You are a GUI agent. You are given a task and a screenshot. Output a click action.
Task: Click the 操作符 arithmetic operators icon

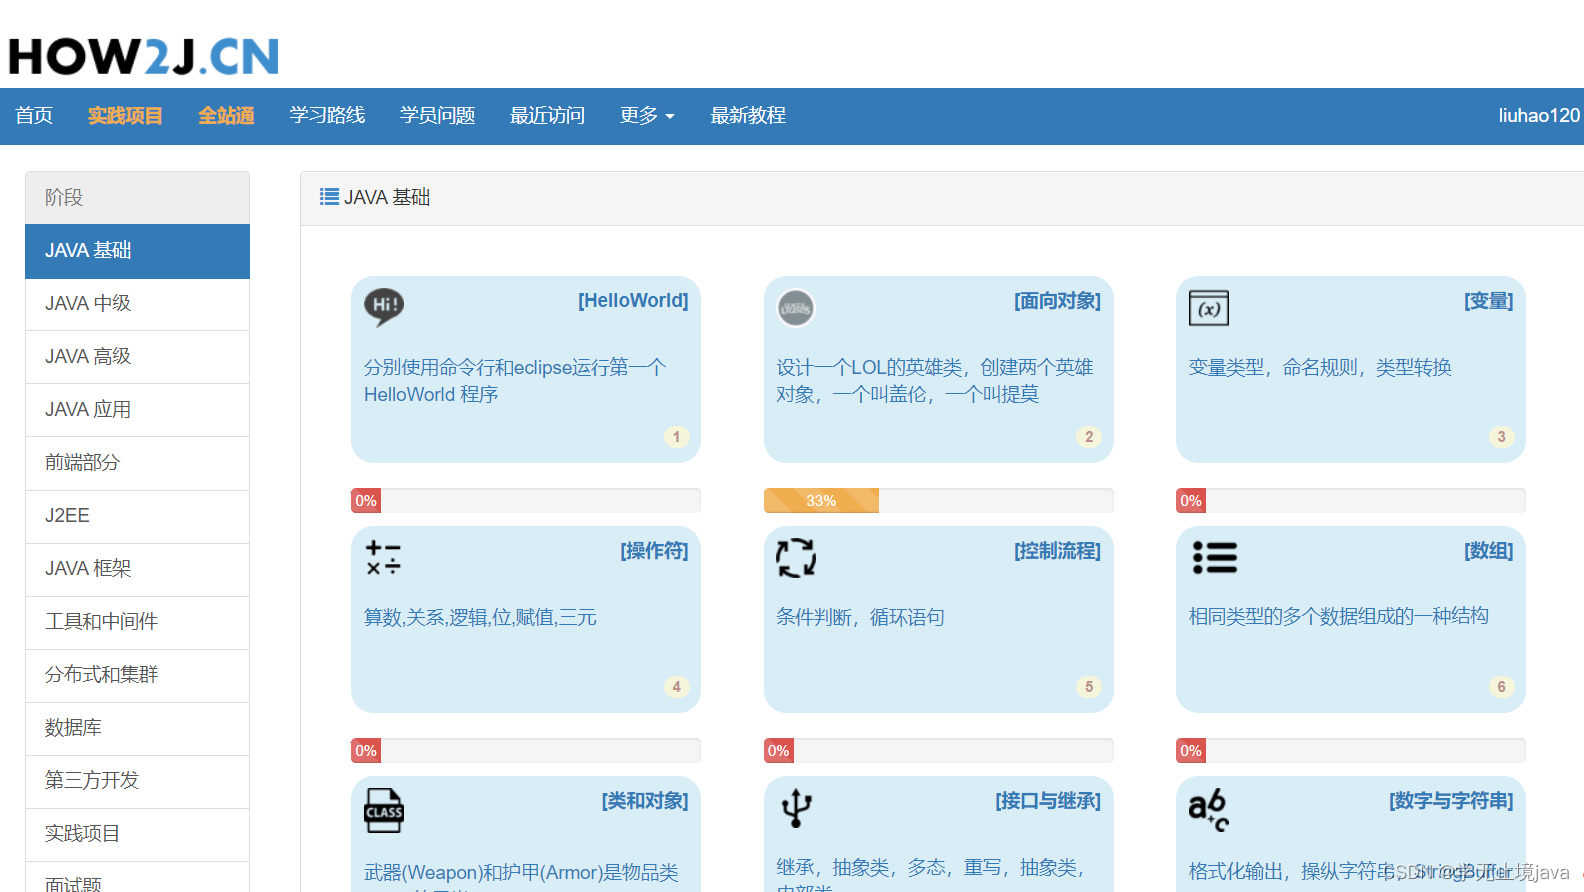[x=383, y=558]
